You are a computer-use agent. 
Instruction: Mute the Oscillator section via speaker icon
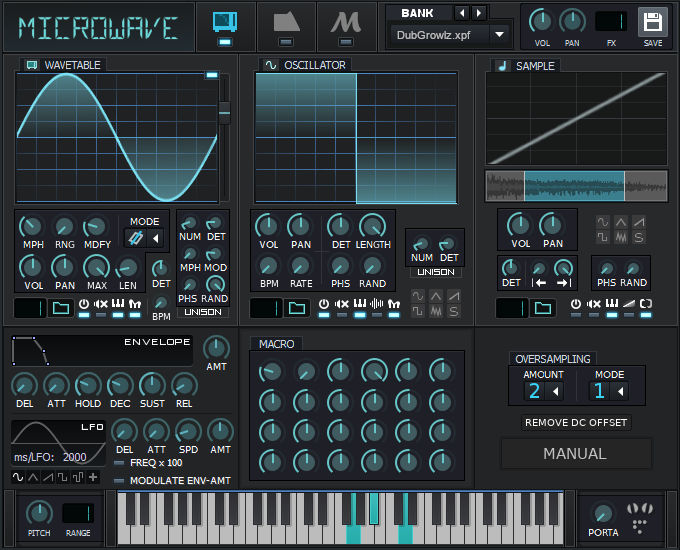(342, 304)
